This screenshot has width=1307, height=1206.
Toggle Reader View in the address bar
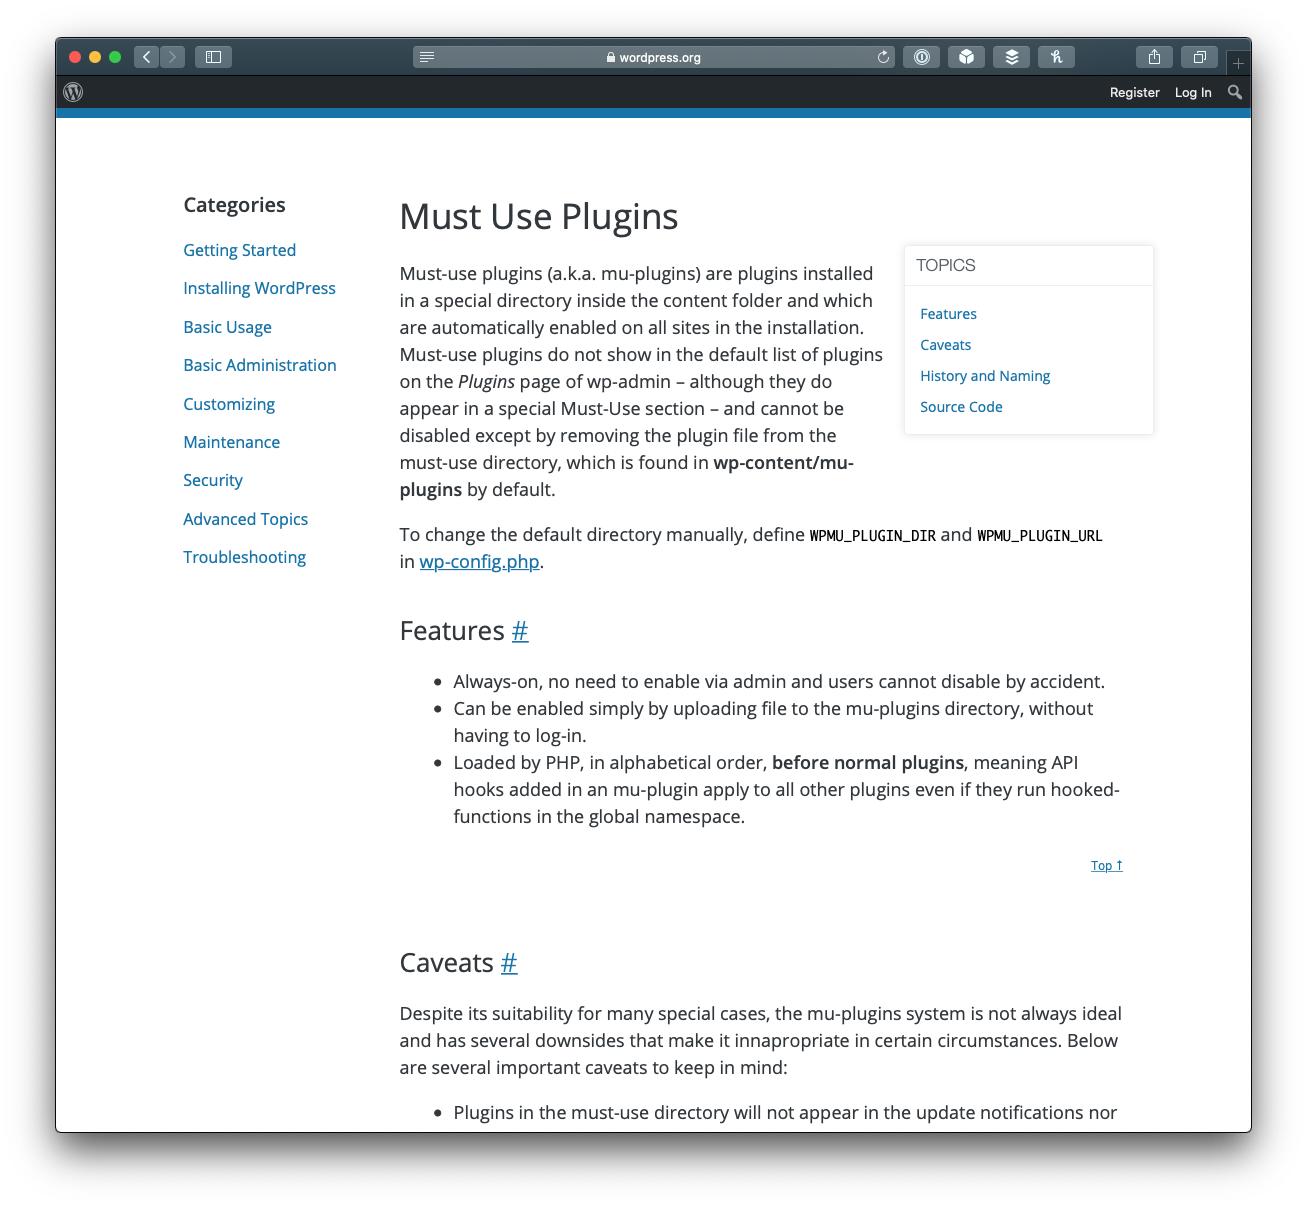[427, 57]
